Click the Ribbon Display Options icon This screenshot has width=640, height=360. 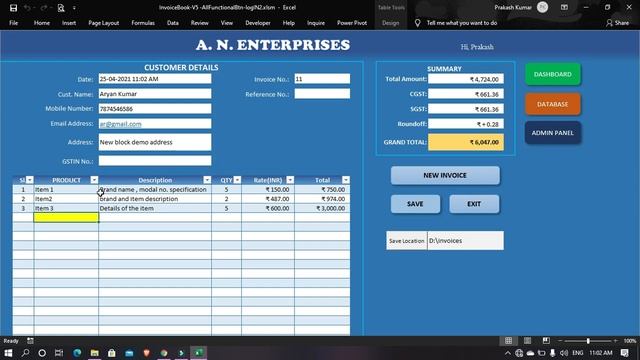(x=564, y=7)
